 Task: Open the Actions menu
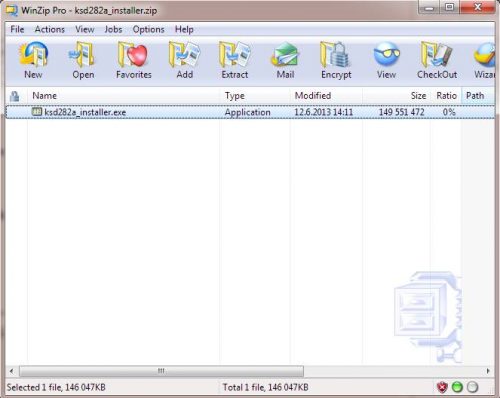pyautogui.click(x=50, y=29)
